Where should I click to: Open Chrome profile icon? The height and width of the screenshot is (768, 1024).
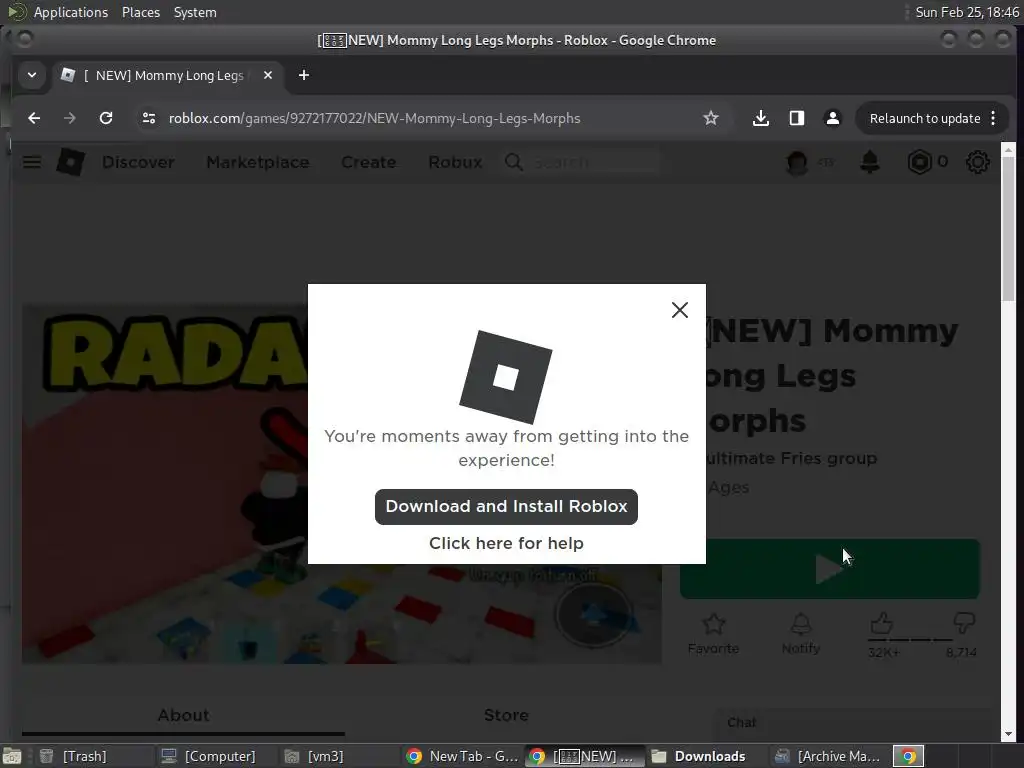(x=833, y=118)
